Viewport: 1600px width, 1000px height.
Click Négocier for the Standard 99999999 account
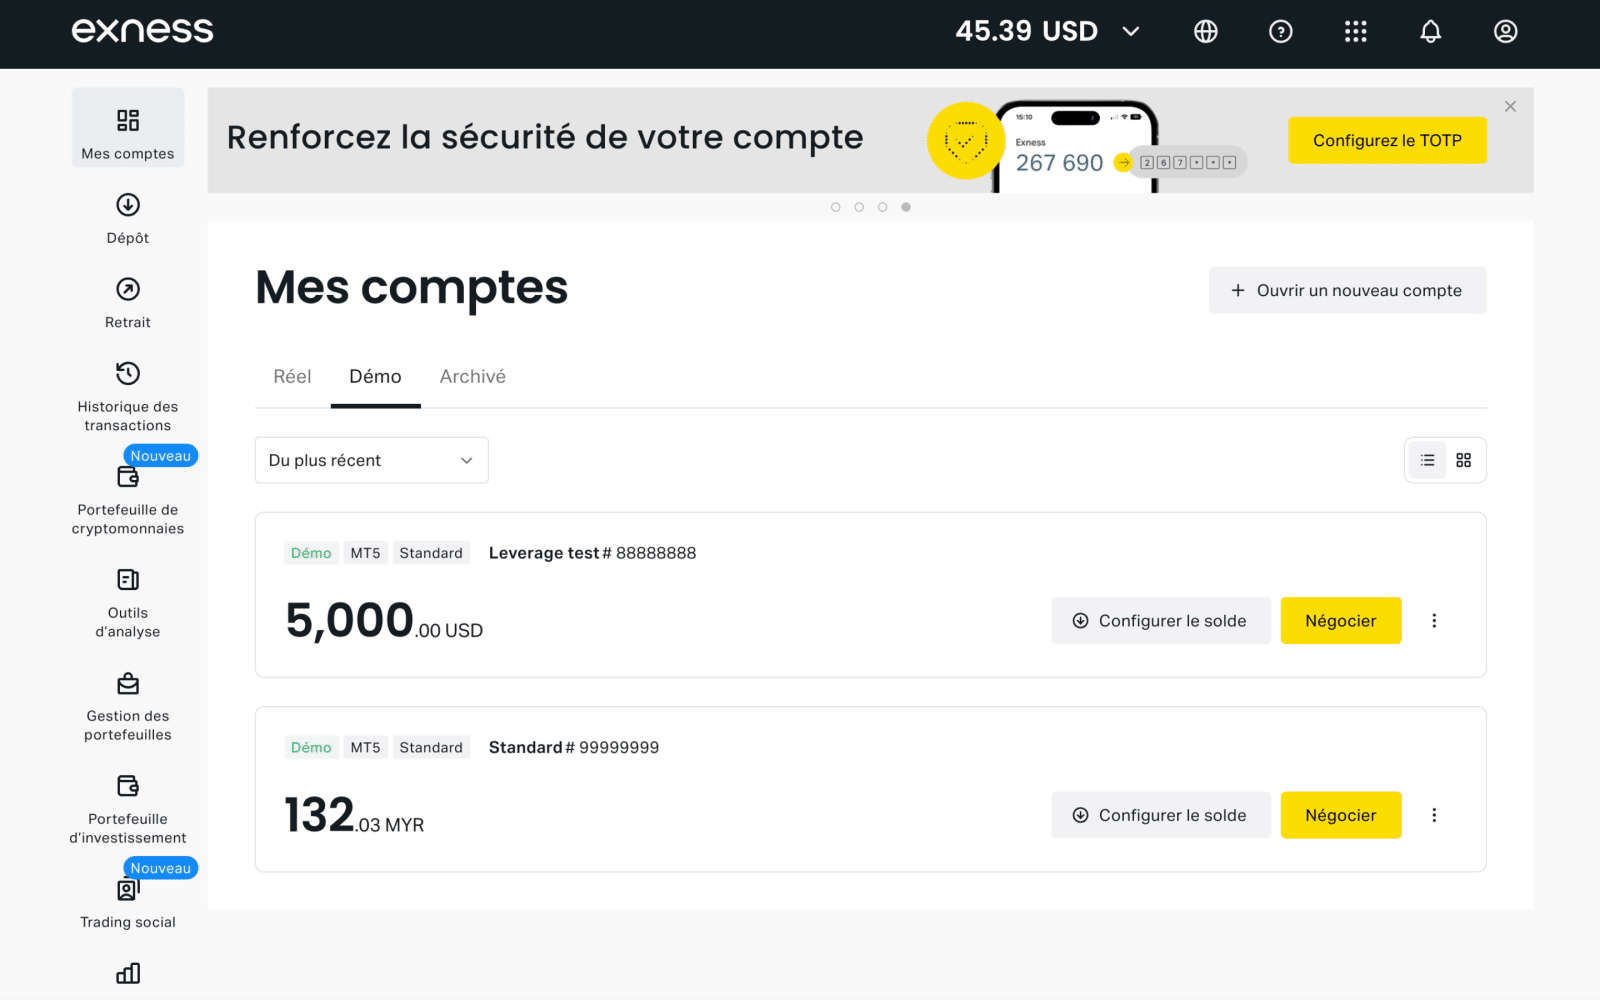[1341, 815]
